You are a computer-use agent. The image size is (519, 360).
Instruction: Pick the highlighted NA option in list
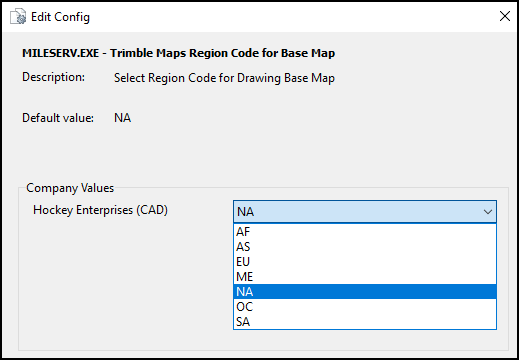[365, 292]
